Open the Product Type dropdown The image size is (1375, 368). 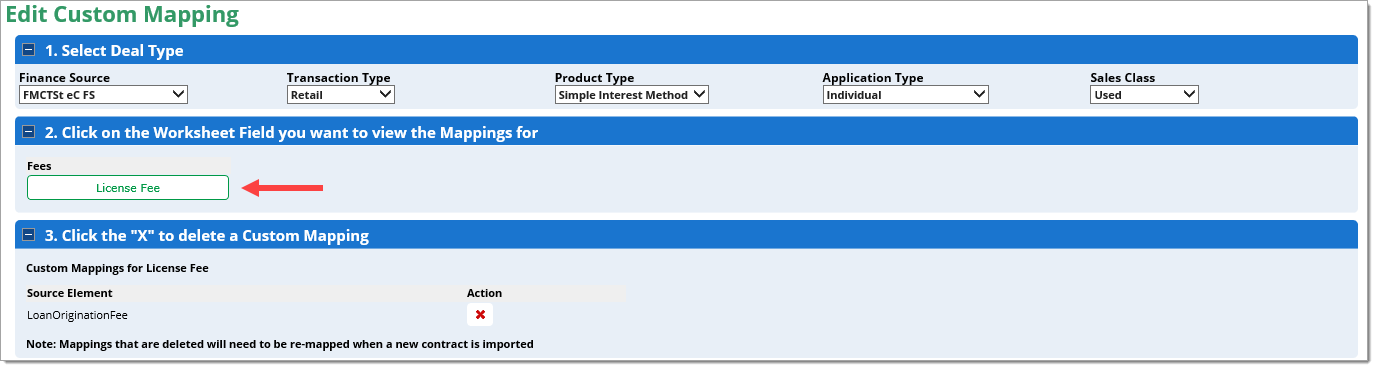point(632,95)
